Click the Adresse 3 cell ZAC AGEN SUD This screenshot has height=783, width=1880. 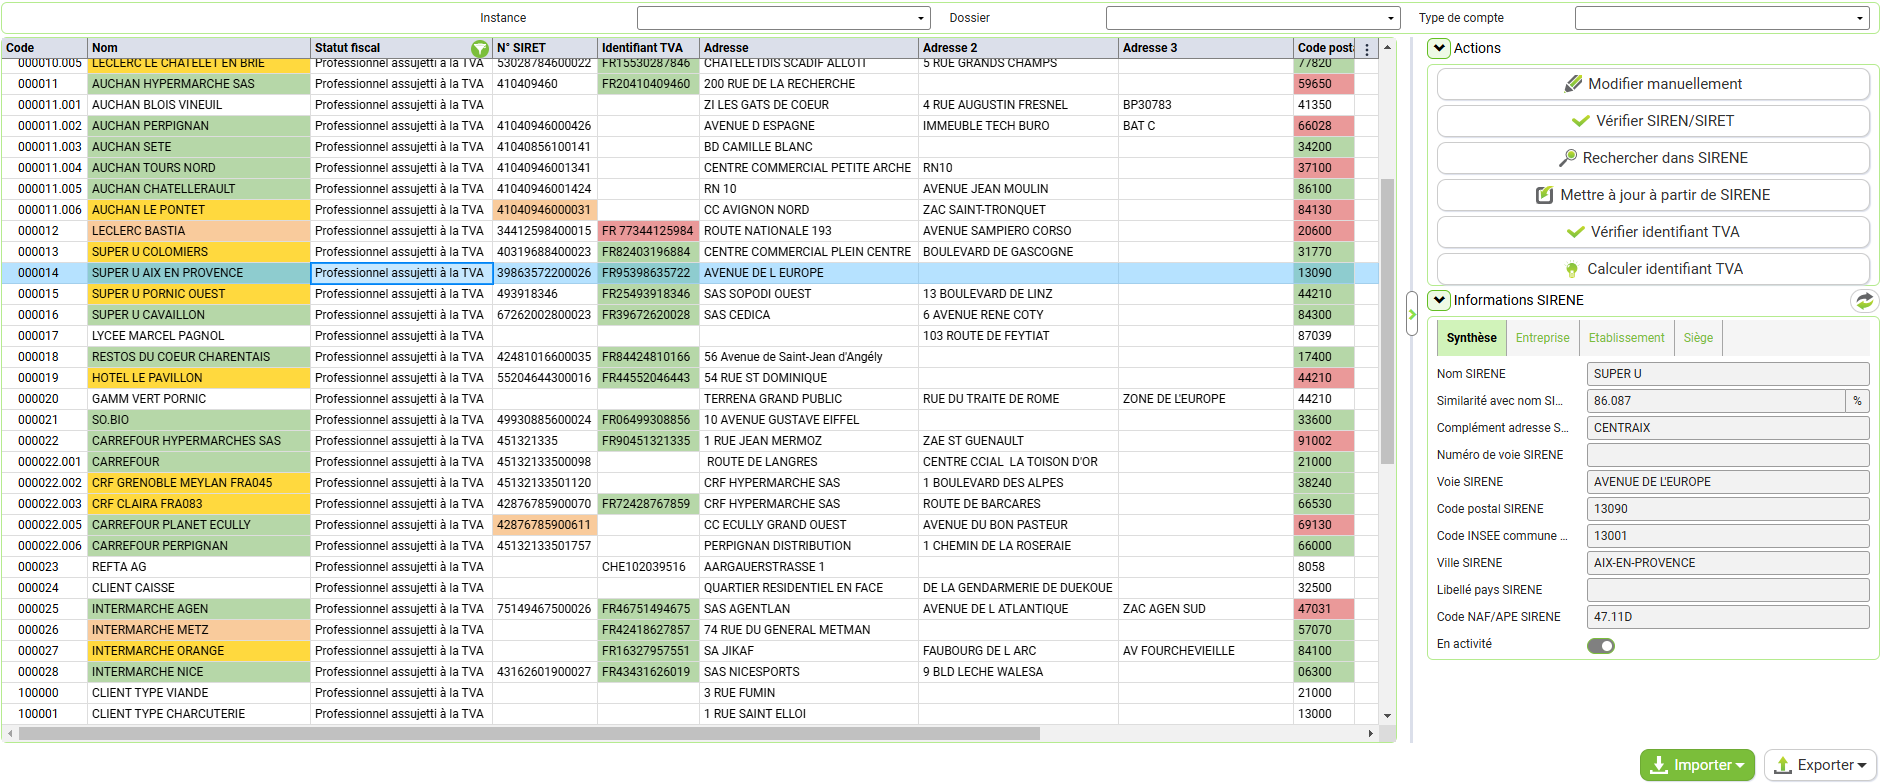(1205, 609)
